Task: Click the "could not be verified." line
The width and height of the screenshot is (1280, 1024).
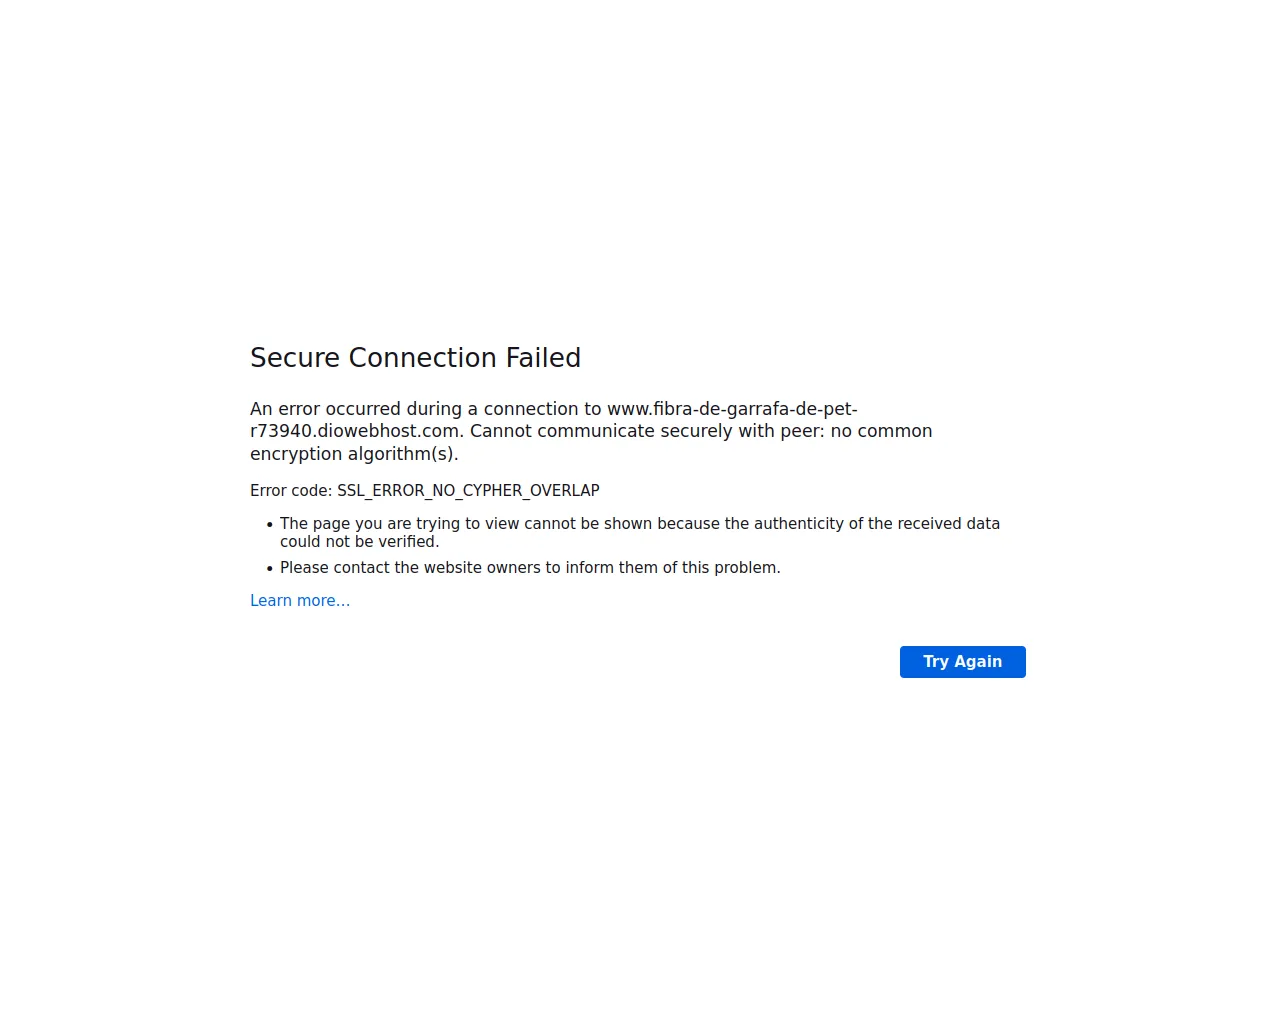Action: click(x=359, y=542)
